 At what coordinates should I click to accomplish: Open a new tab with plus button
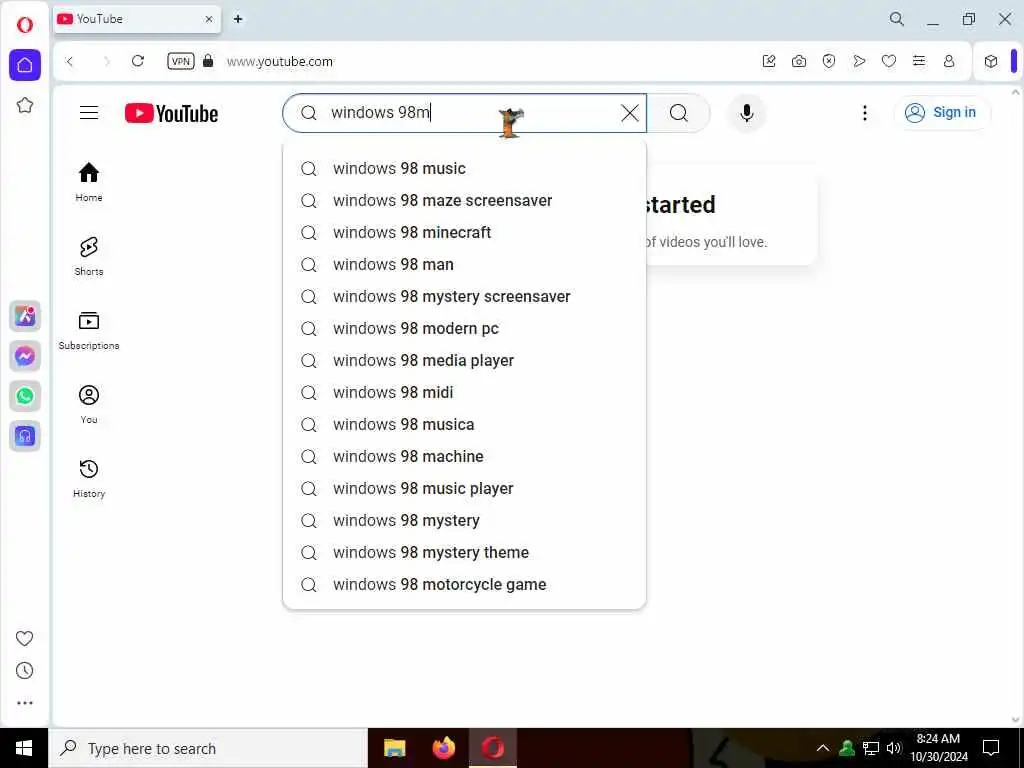[x=238, y=19]
